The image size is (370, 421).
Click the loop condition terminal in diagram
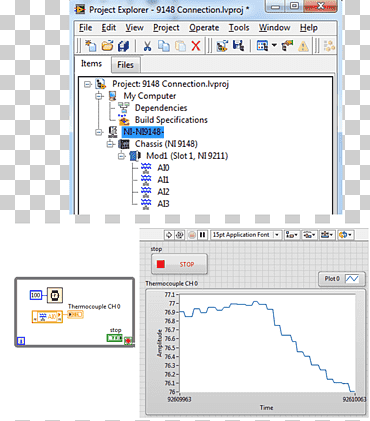tap(128, 341)
